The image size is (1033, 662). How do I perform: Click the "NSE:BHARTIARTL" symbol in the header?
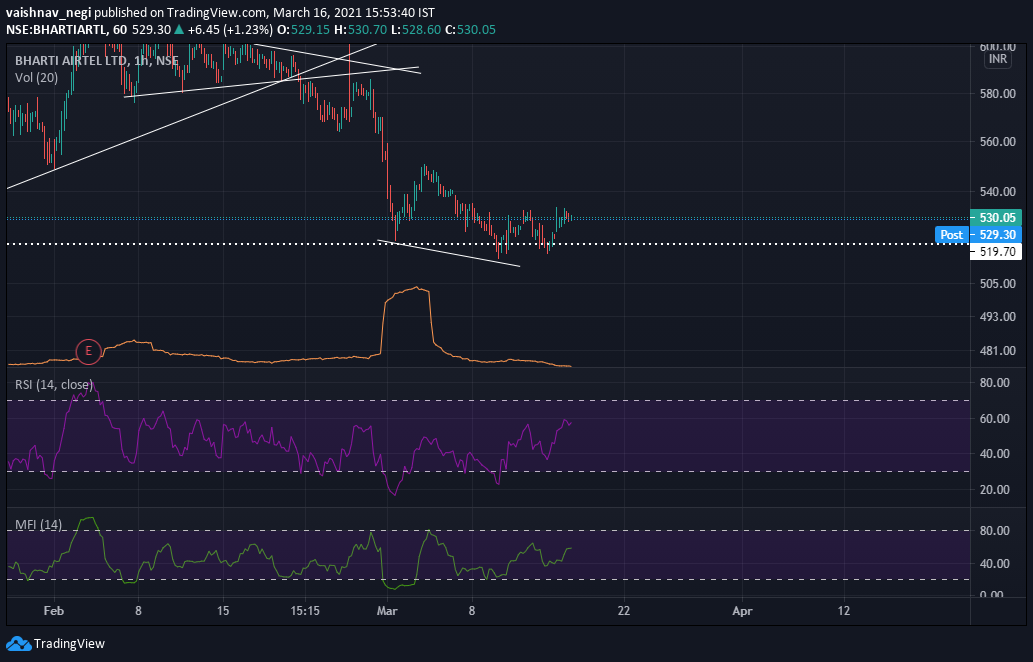pos(53,30)
